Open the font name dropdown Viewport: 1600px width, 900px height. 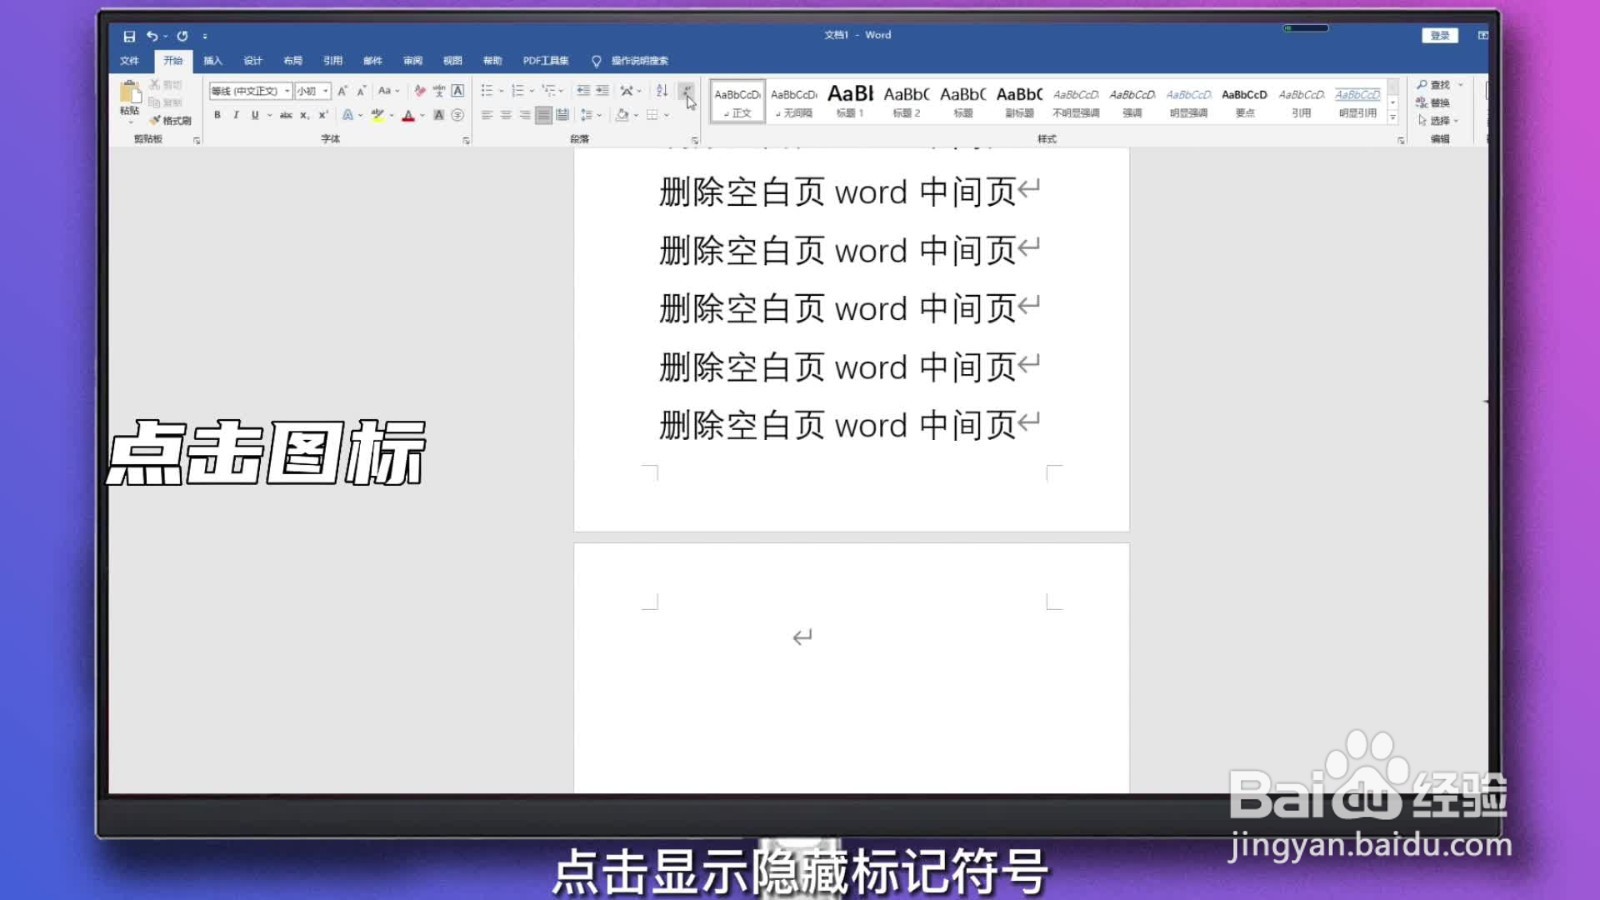point(286,91)
